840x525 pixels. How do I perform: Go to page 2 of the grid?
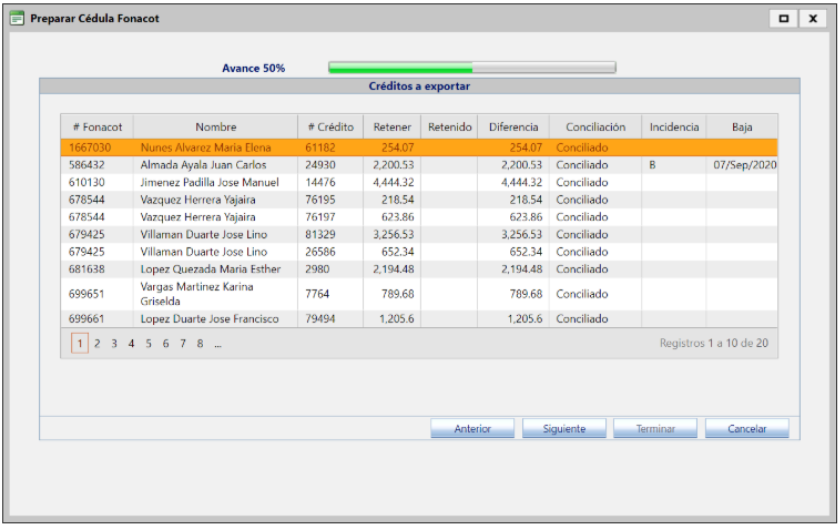97,343
